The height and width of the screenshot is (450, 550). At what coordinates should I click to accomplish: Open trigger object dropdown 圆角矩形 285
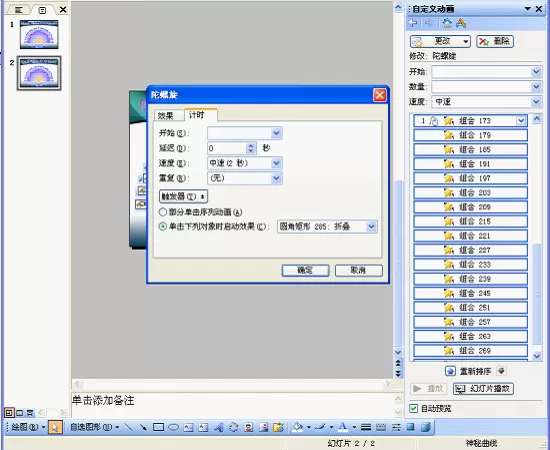click(x=371, y=227)
